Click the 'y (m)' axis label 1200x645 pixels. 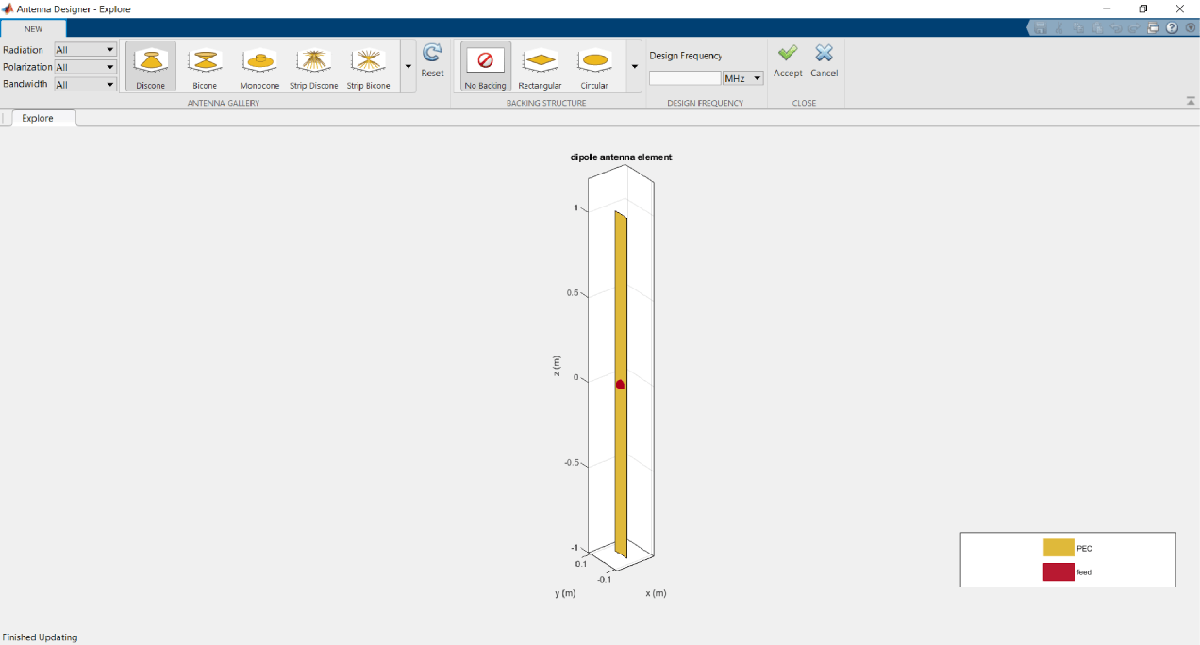[x=565, y=593]
